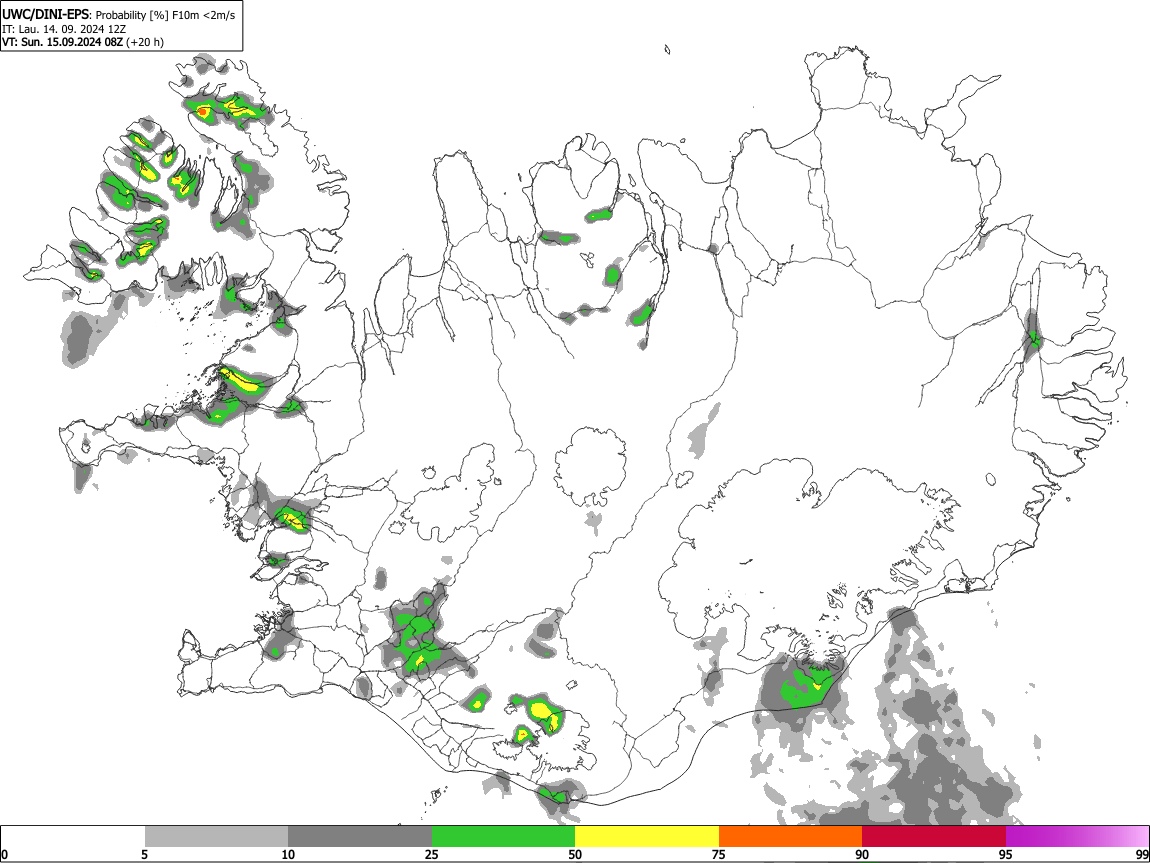Click the legend value 75
This screenshot has width=1150, height=863.
718,855
